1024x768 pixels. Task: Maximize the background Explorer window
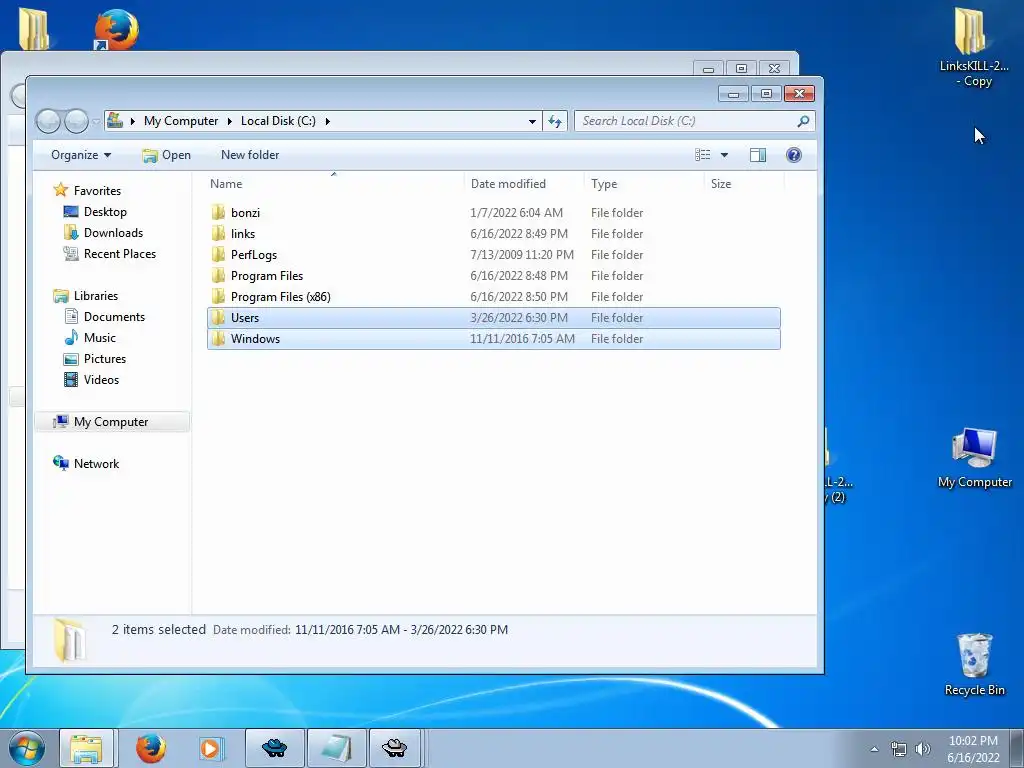coord(741,69)
